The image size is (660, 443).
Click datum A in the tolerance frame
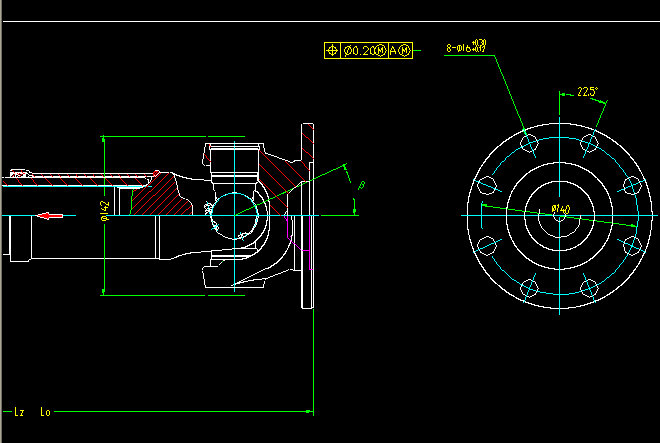[x=393, y=50]
